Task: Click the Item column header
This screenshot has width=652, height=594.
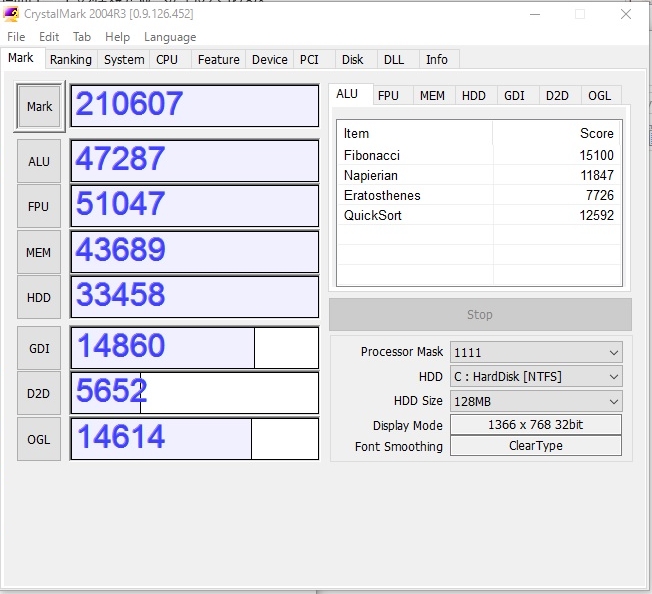Action: [415, 133]
